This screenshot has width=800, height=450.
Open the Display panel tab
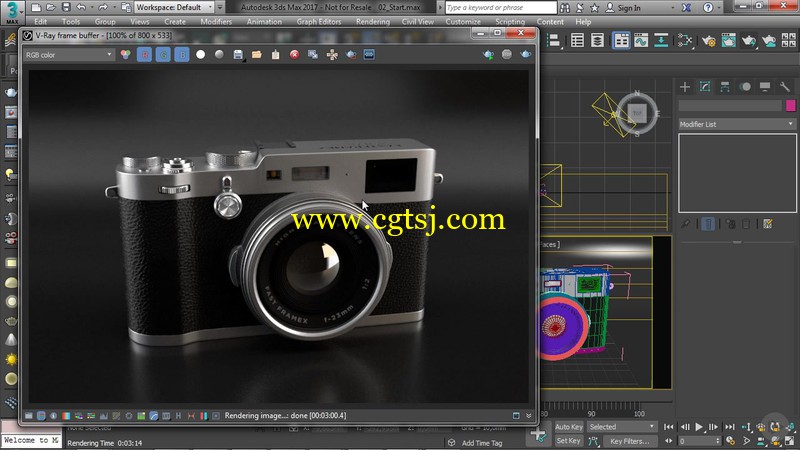(765, 87)
